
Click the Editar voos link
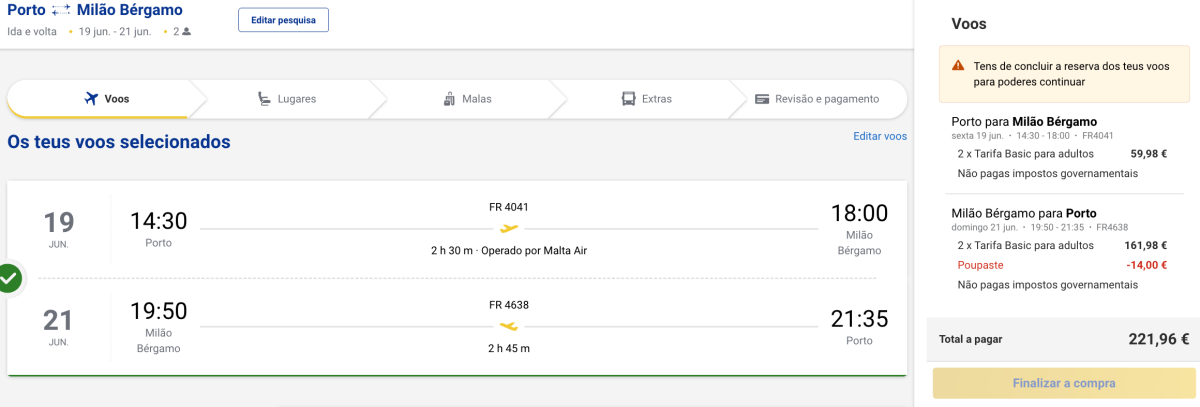tap(880, 136)
